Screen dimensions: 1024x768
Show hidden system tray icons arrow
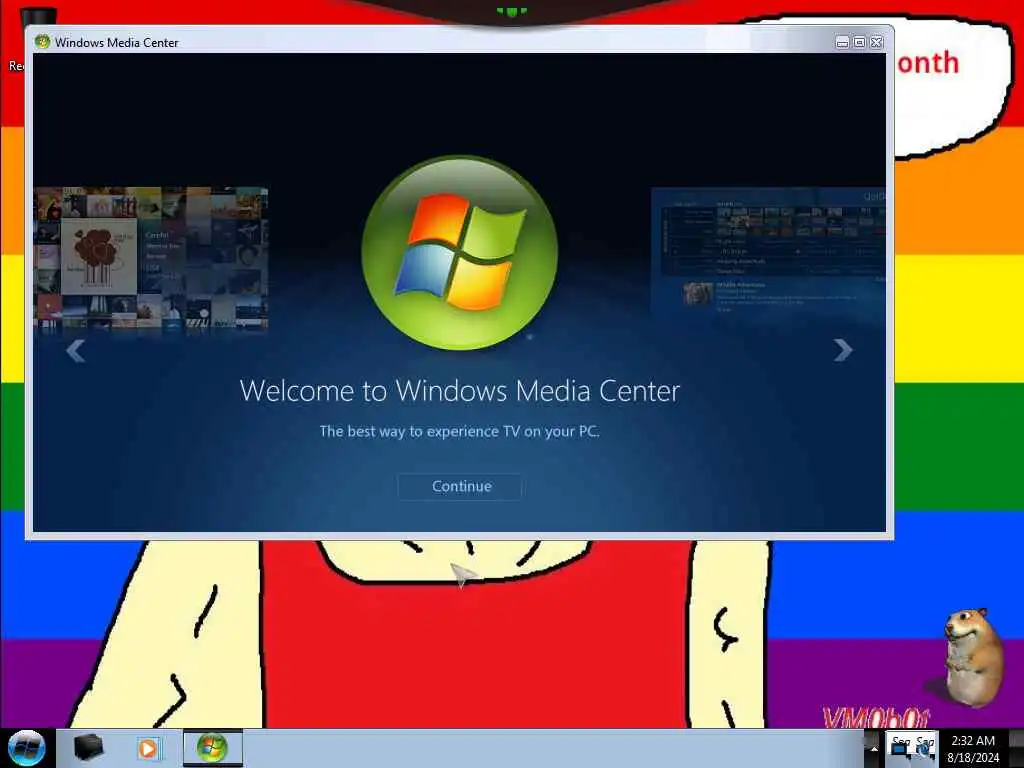coord(874,749)
